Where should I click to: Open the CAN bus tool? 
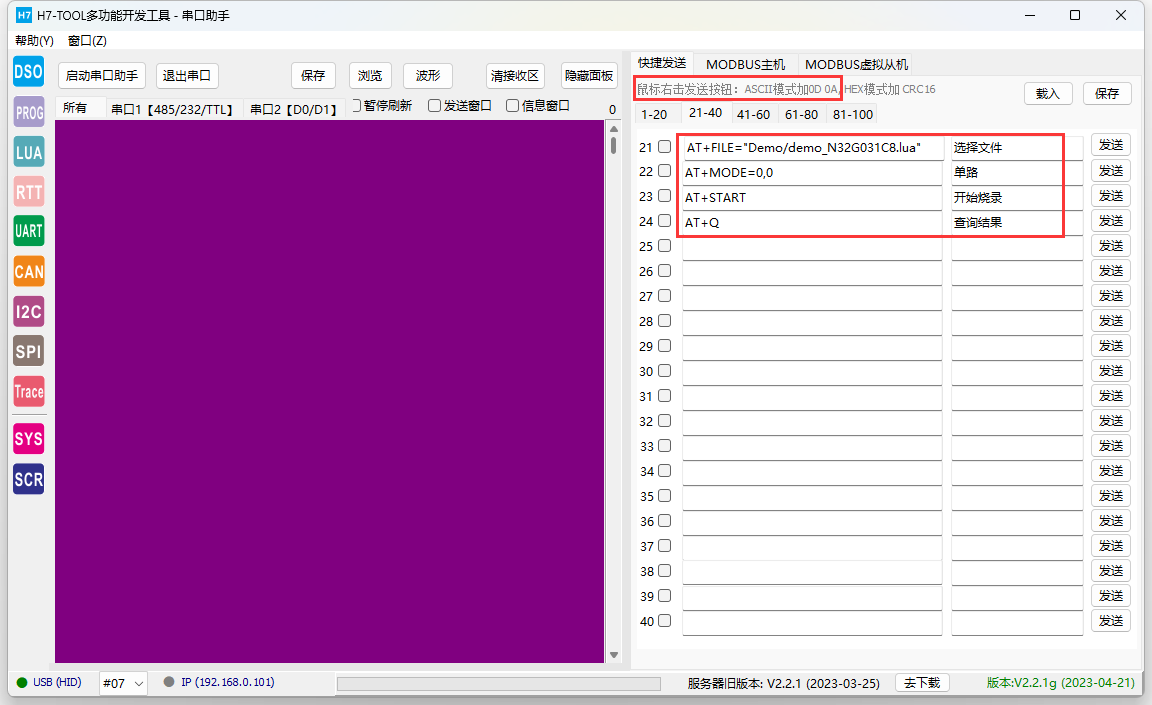point(29,272)
